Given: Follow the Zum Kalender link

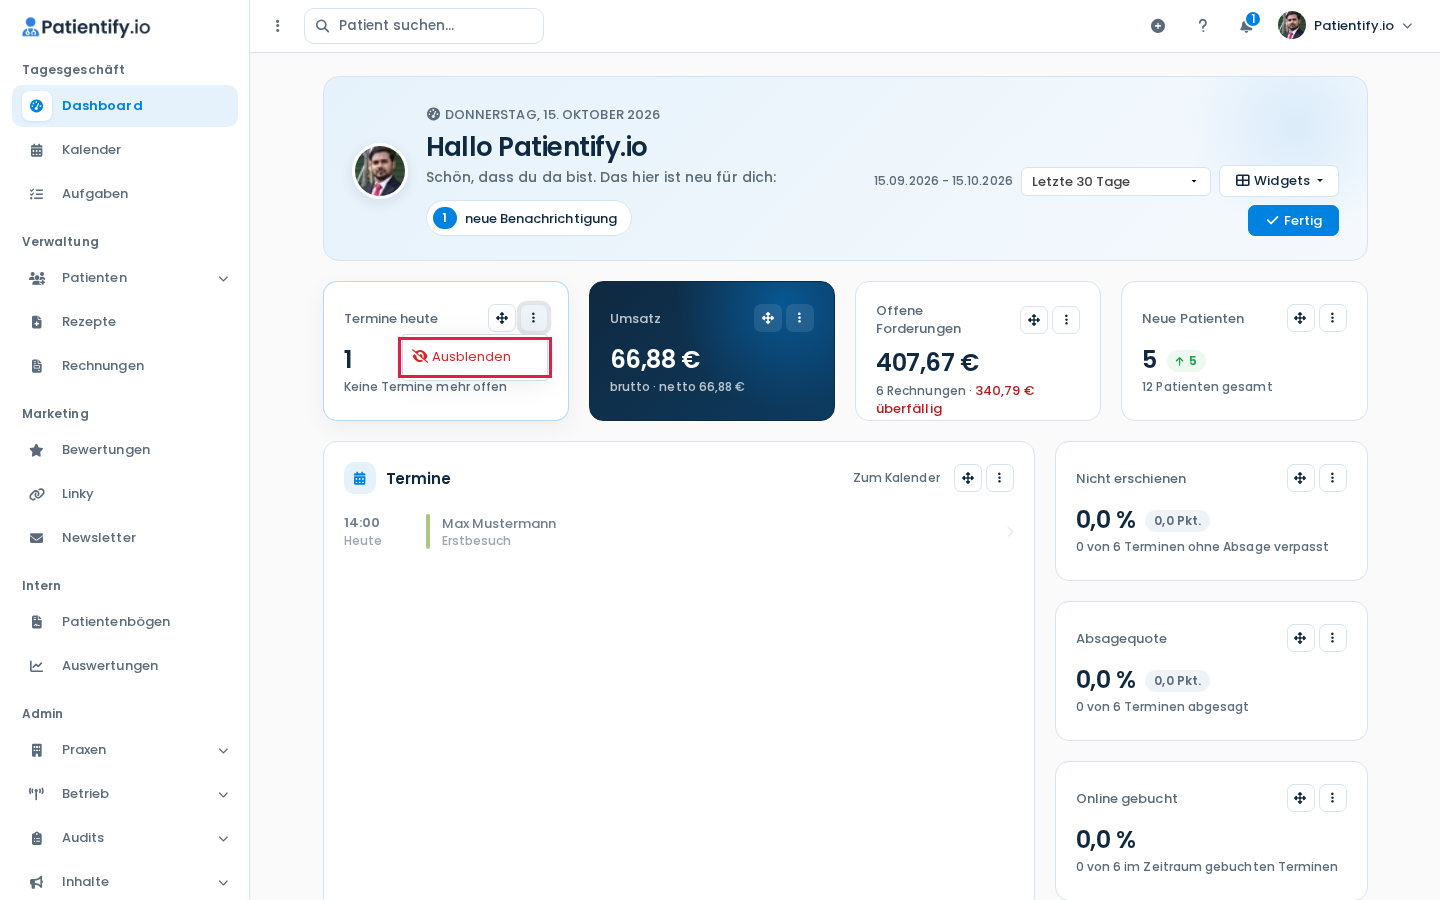Looking at the screenshot, I should click(x=896, y=478).
